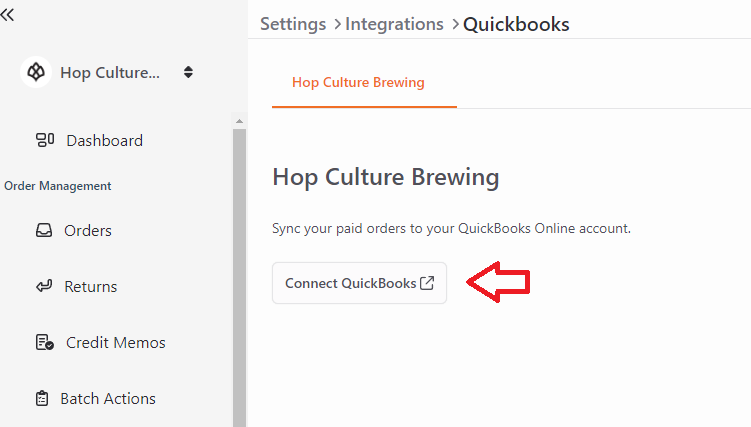Click the Hop Culture... organization name

point(110,73)
